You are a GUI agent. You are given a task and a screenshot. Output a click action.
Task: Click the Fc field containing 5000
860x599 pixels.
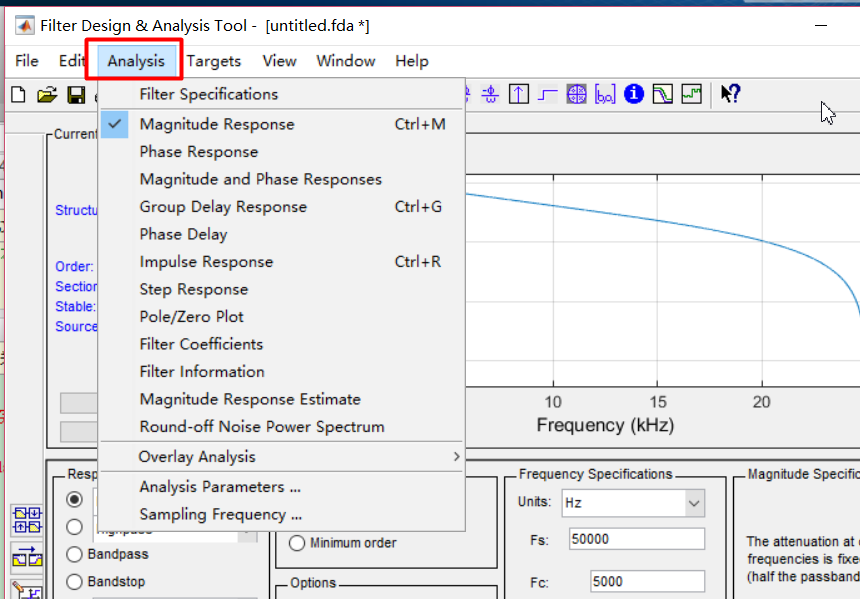[647, 581]
